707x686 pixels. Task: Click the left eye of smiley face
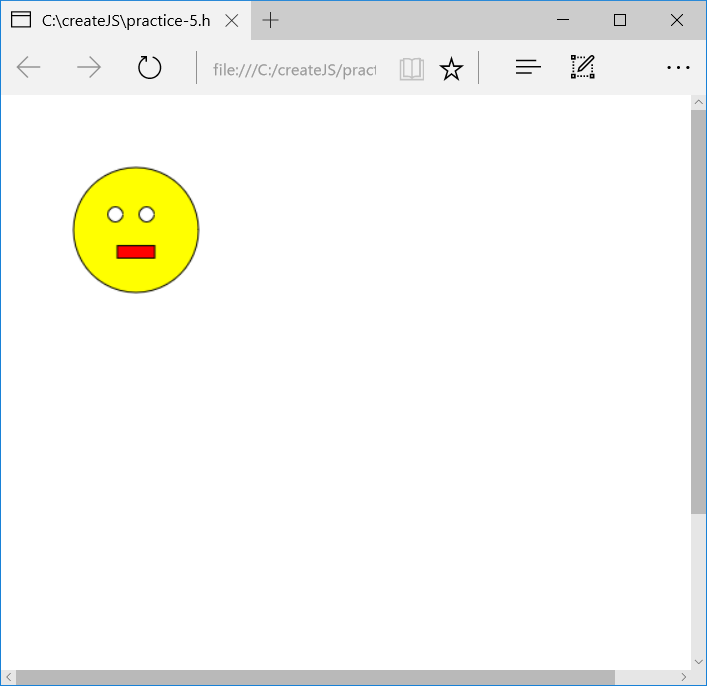click(x=115, y=214)
